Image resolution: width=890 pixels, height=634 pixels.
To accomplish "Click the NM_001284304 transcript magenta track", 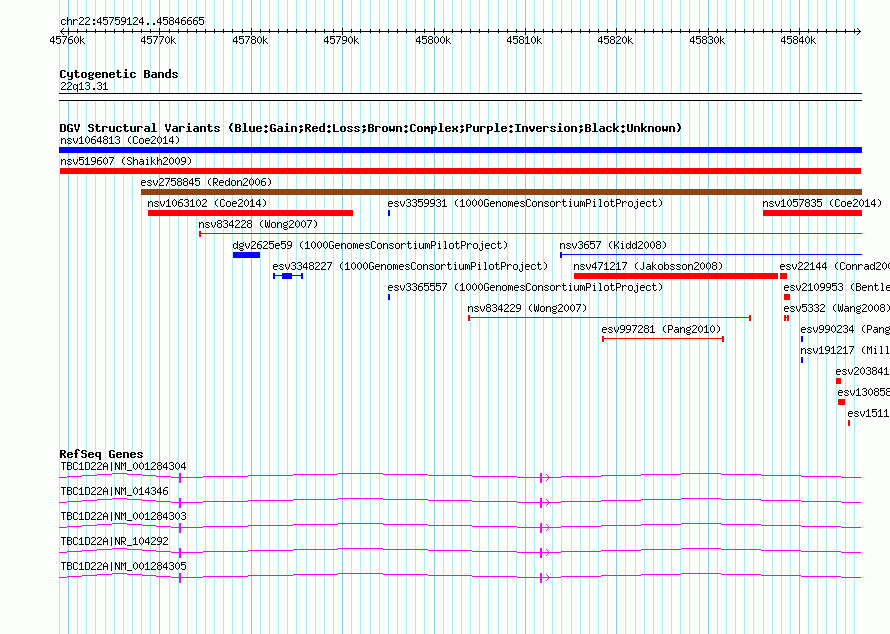I will click(x=460, y=477).
